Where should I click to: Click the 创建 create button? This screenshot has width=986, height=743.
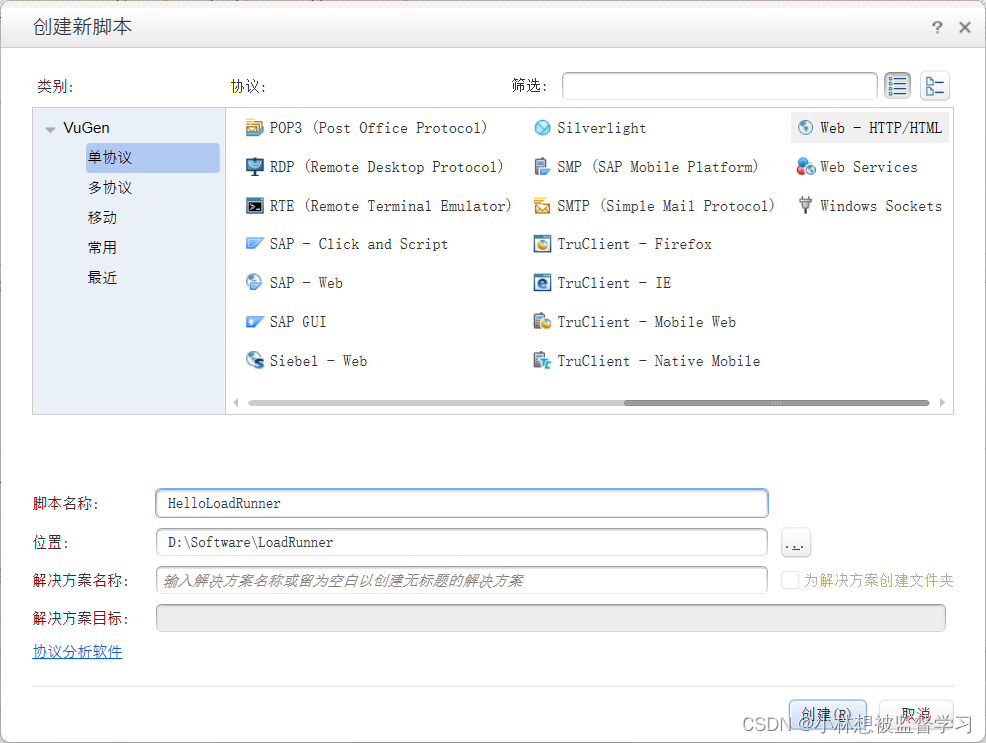tap(828, 715)
